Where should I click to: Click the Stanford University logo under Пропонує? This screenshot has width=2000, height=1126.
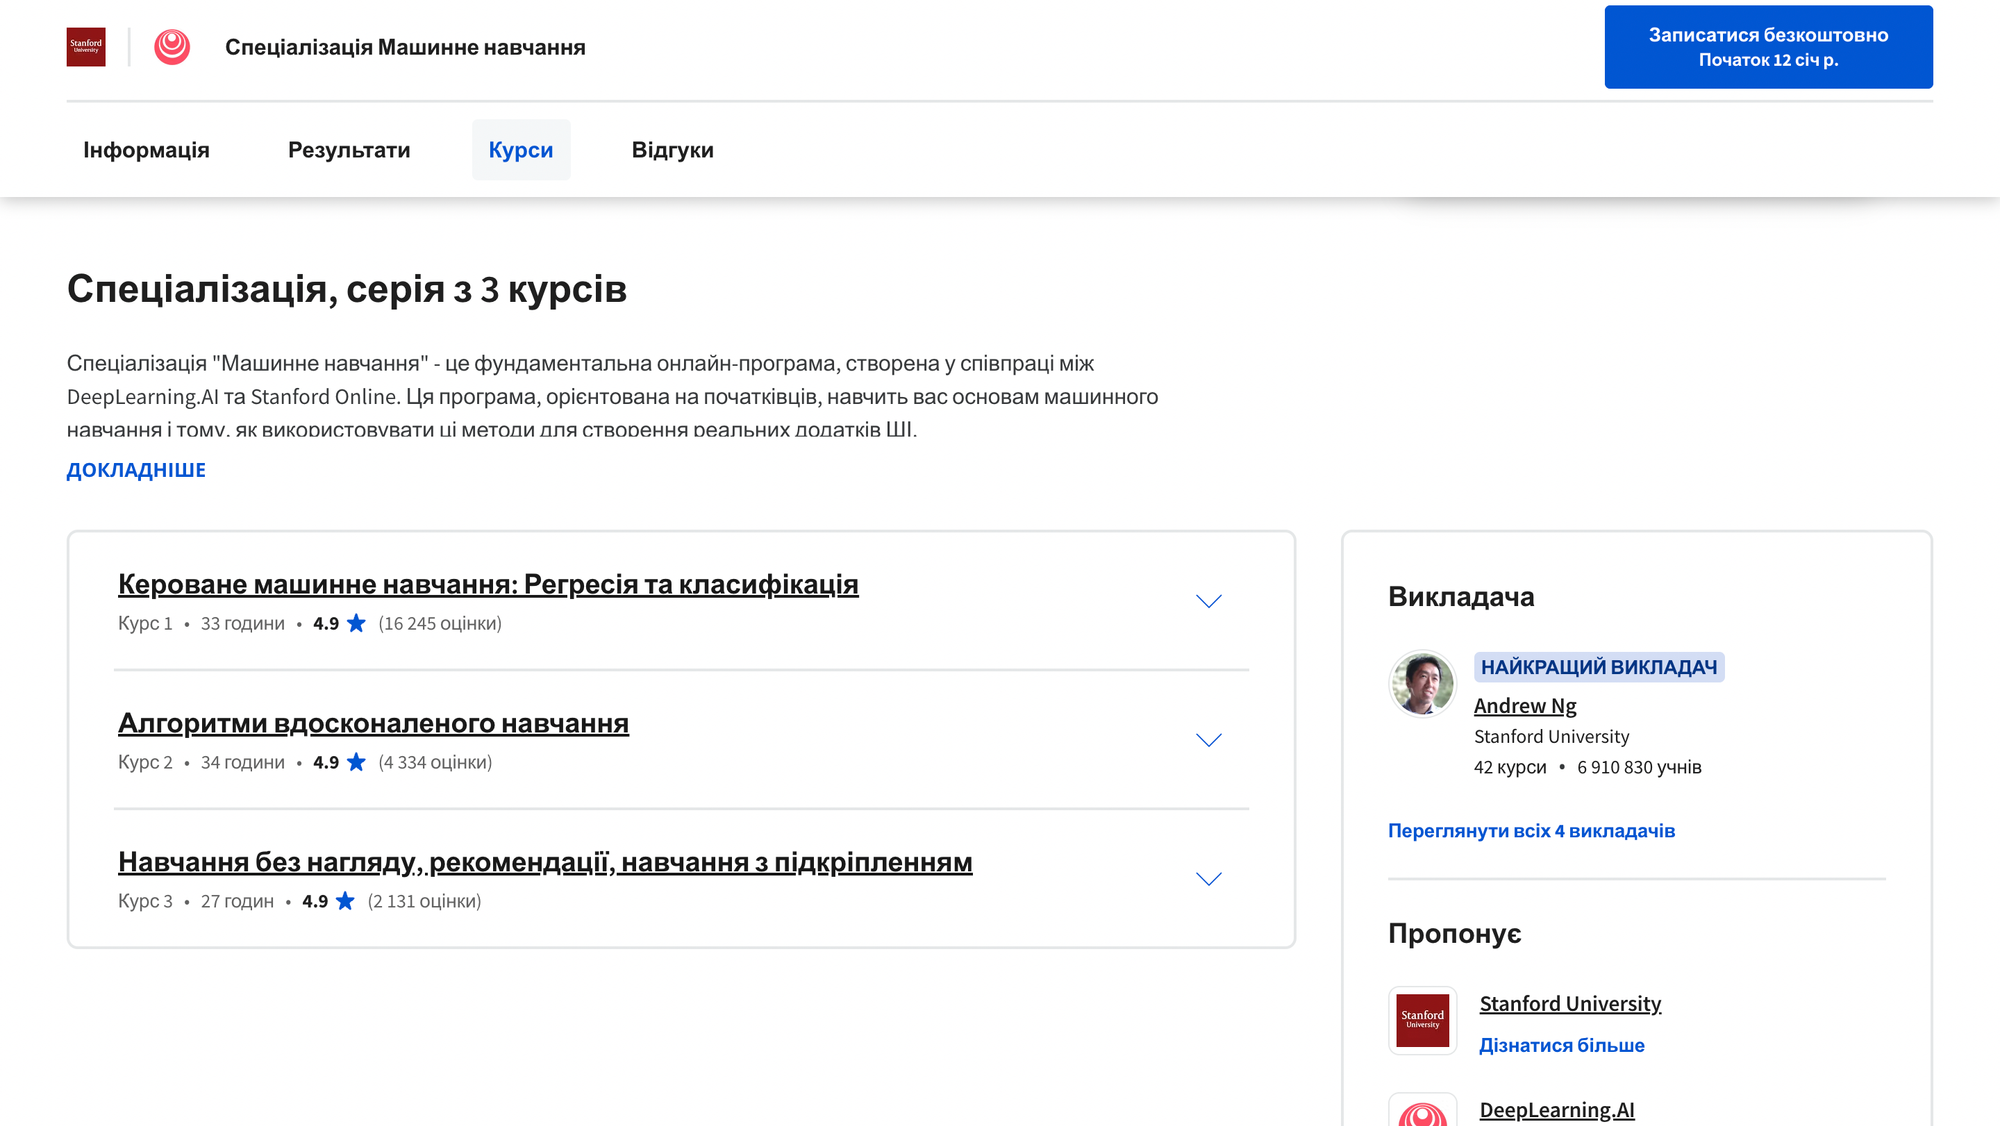click(x=1422, y=1020)
